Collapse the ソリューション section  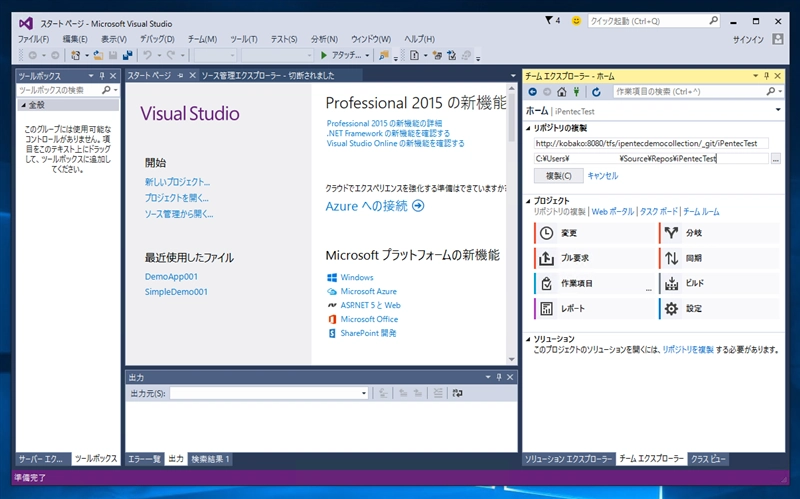[x=528, y=339]
